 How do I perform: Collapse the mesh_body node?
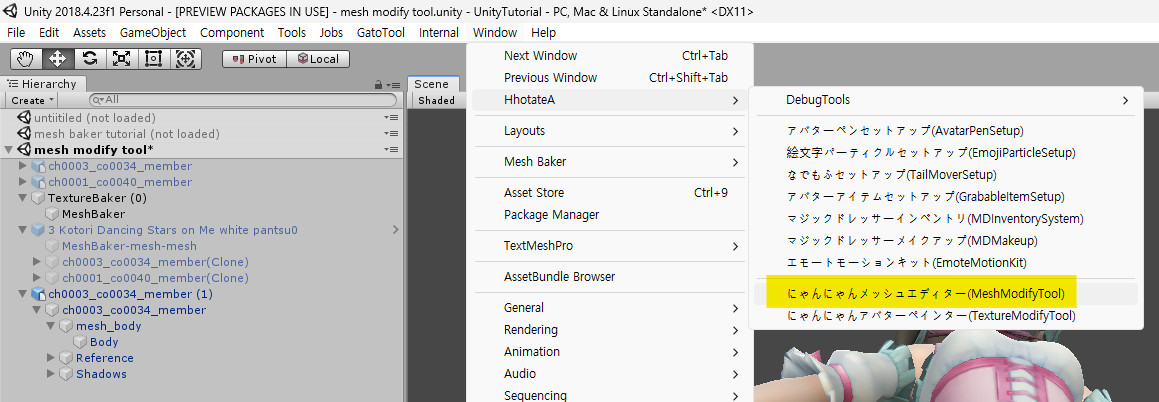point(52,326)
